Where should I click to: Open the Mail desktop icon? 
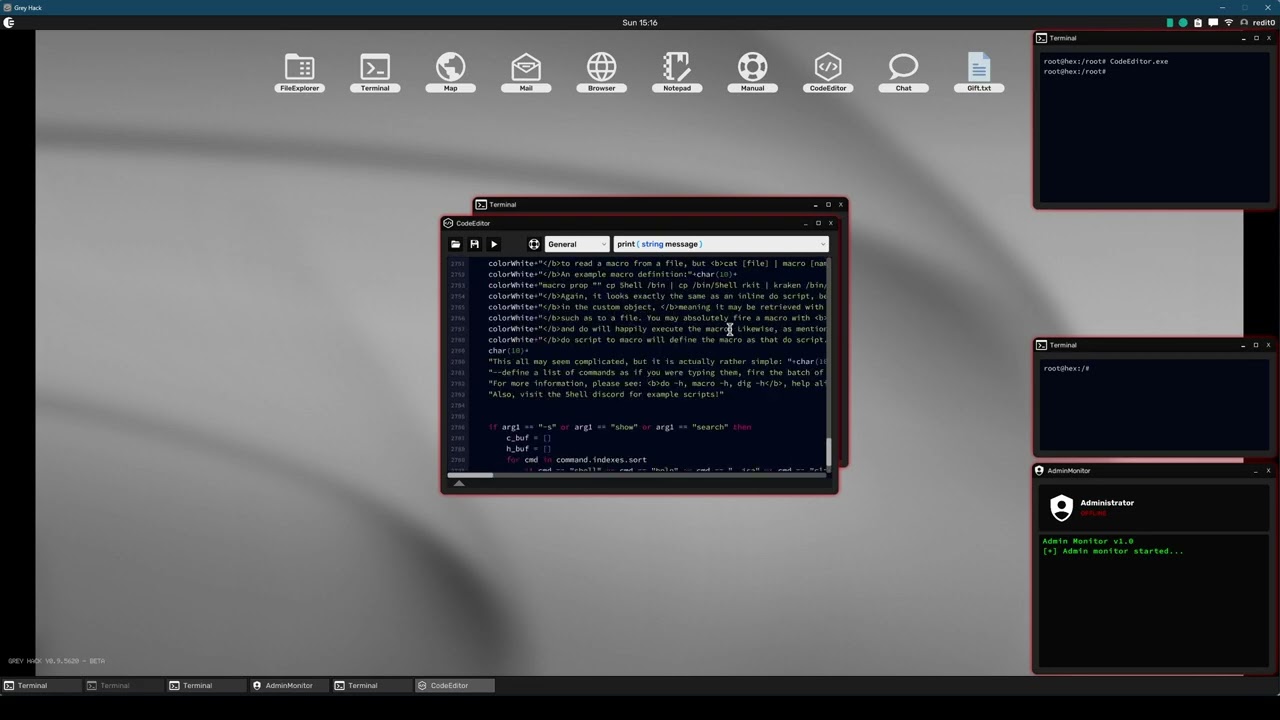pyautogui.click(x=526, y=73)
